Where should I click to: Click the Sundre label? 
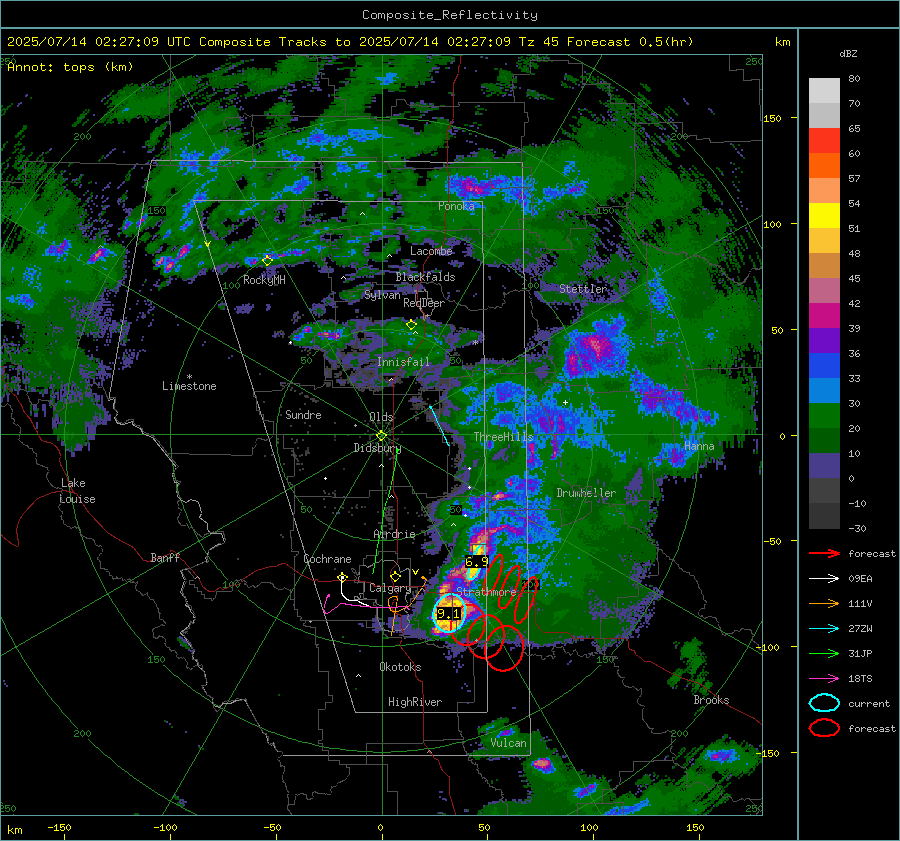coord(303,415)
